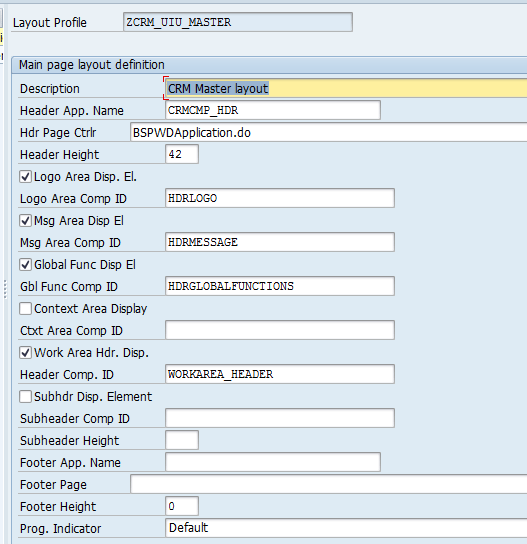Uncheck Msg Area Disp El checkbox
527x544 pixels.
(x=25, y=221)
